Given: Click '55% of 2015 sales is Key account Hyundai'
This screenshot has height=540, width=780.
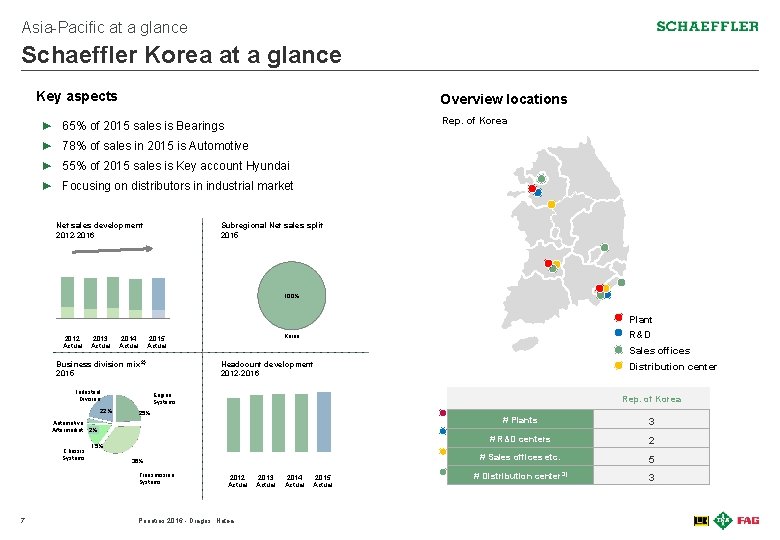Looking at the screenshot, I should (176, 166).
